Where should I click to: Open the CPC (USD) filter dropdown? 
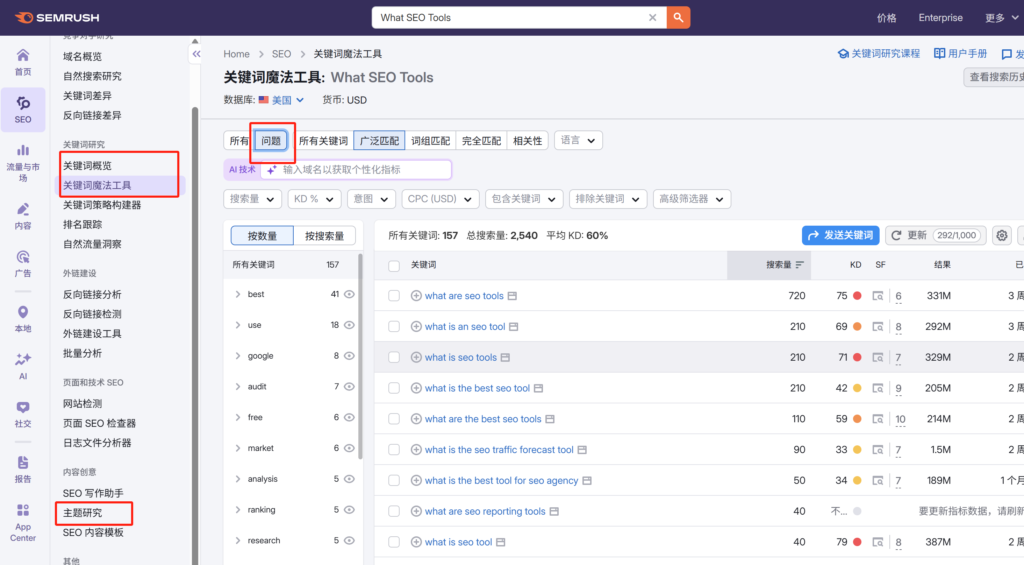coord(440,199)
